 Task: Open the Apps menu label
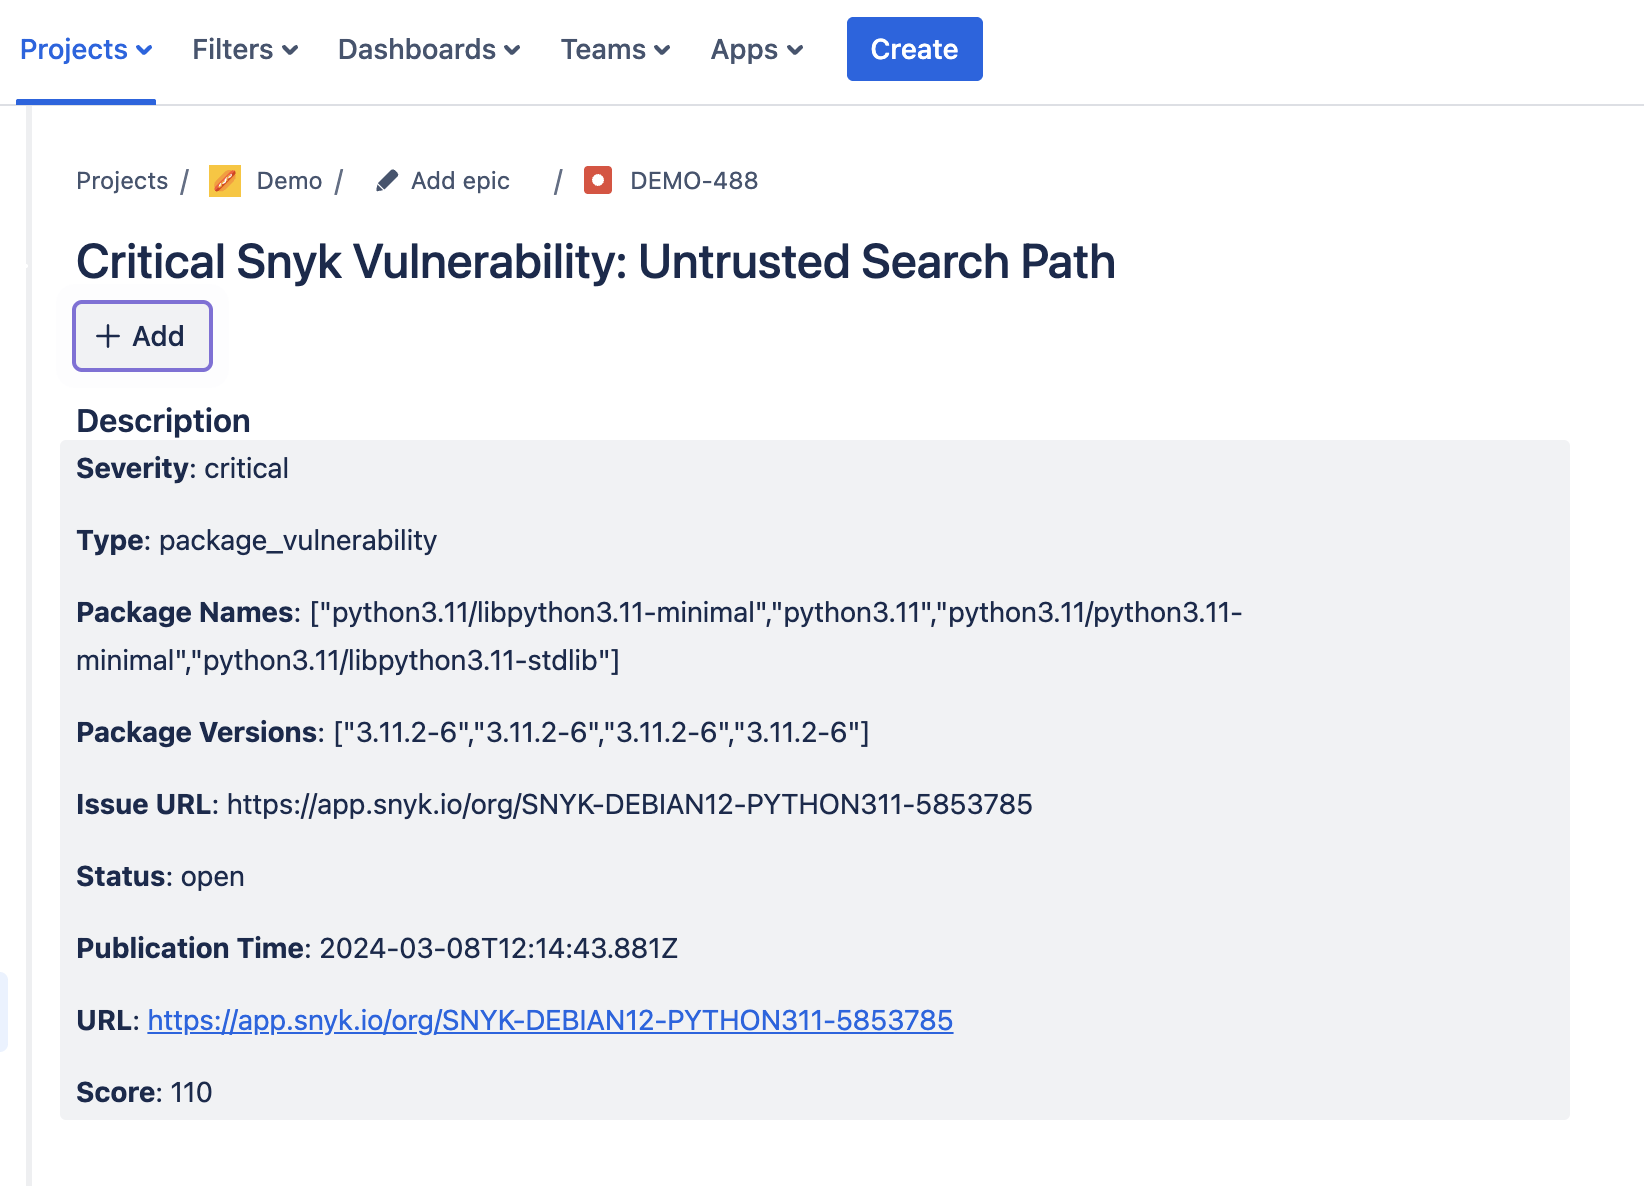click(x=744, y=50)
